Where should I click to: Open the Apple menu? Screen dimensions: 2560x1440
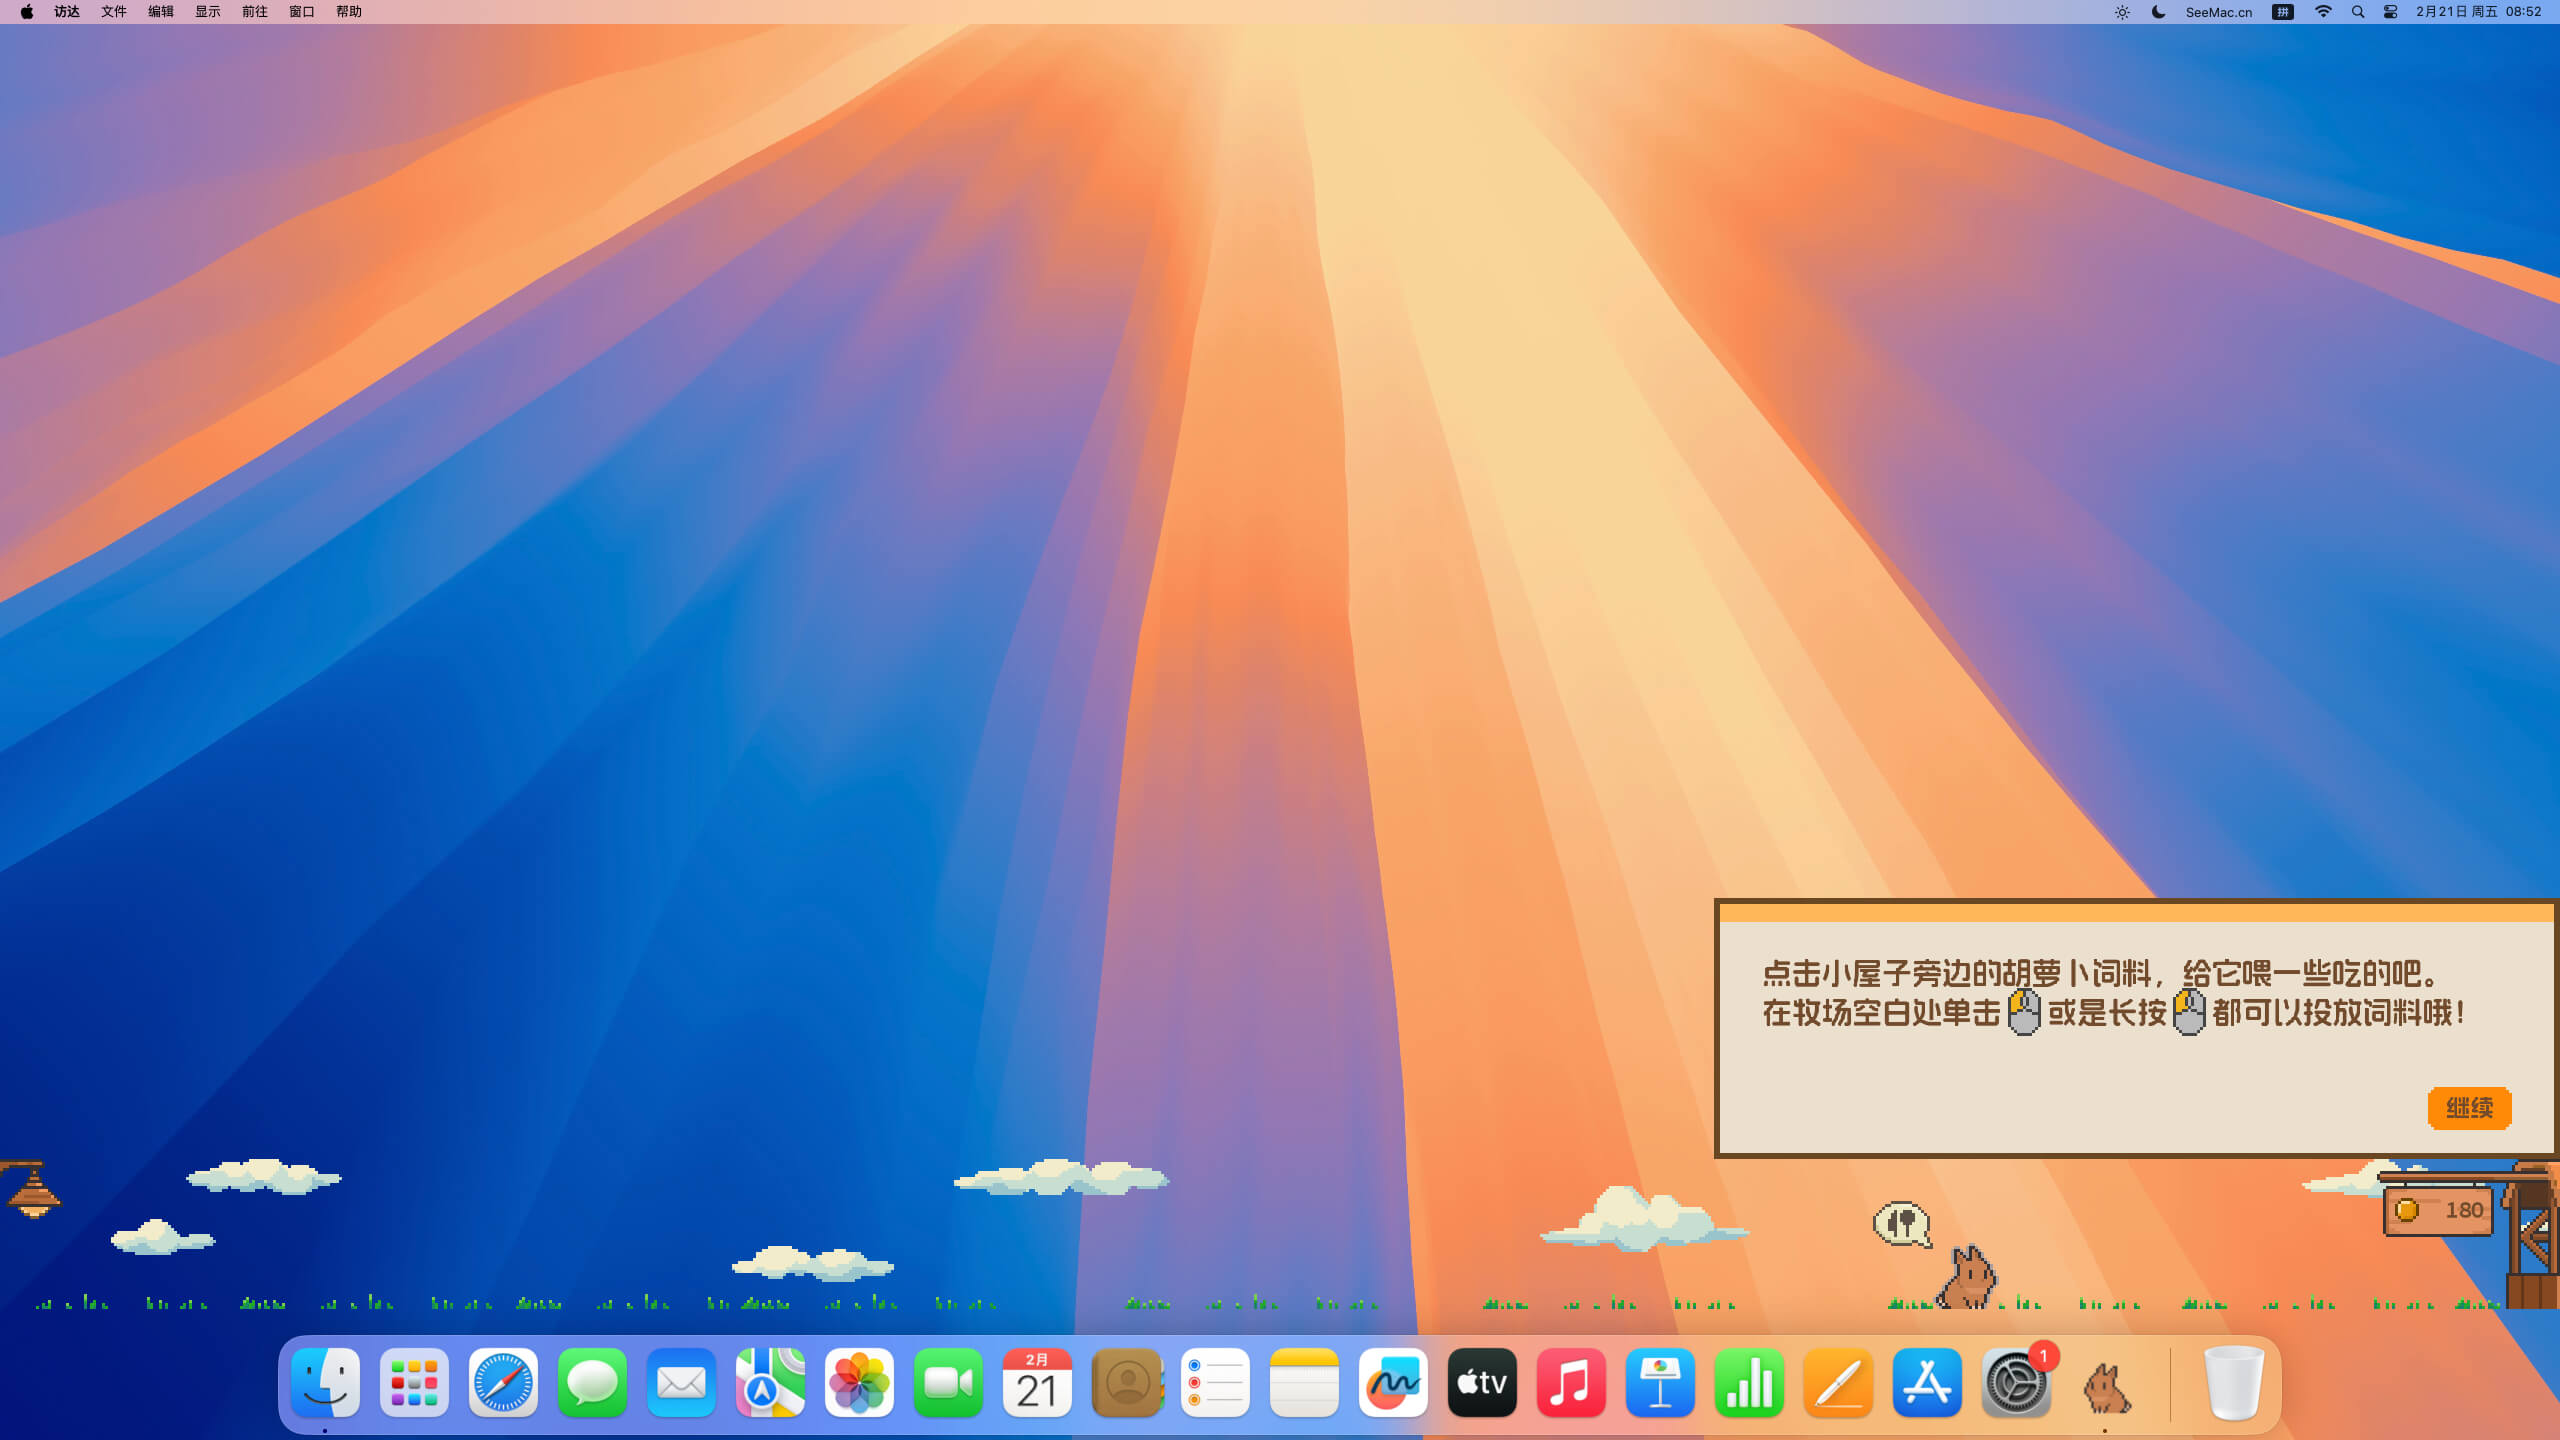27,12
